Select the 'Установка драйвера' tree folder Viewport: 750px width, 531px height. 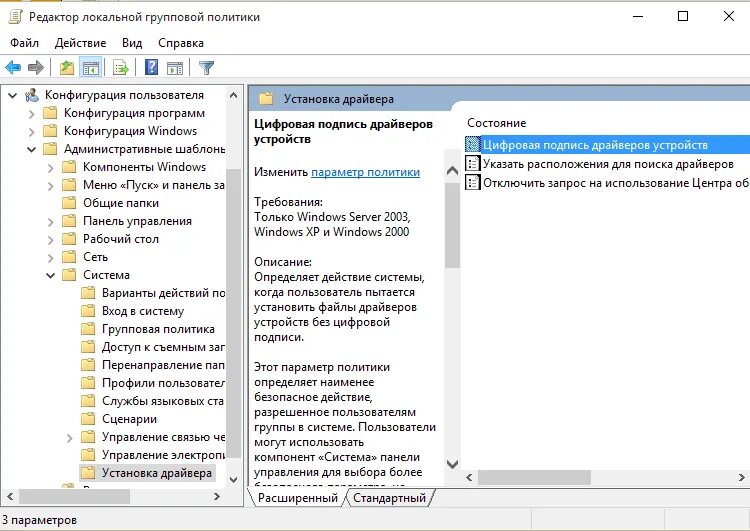click(157, 473)
